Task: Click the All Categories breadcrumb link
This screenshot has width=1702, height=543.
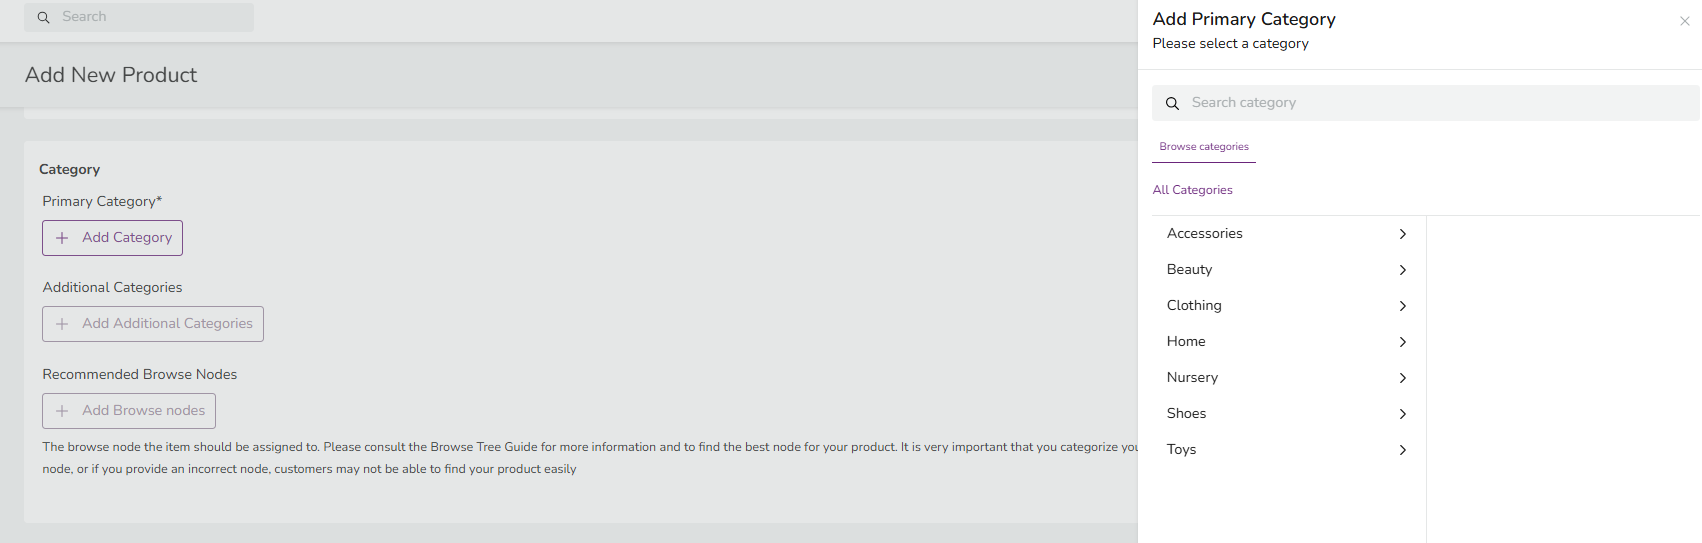Action: (1192, 190)
